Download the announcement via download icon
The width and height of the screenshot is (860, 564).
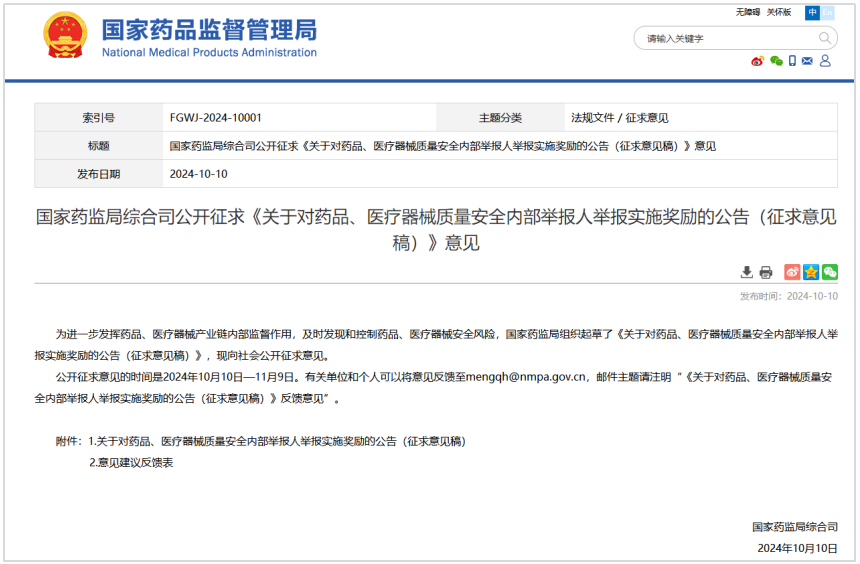click(746, 272)
